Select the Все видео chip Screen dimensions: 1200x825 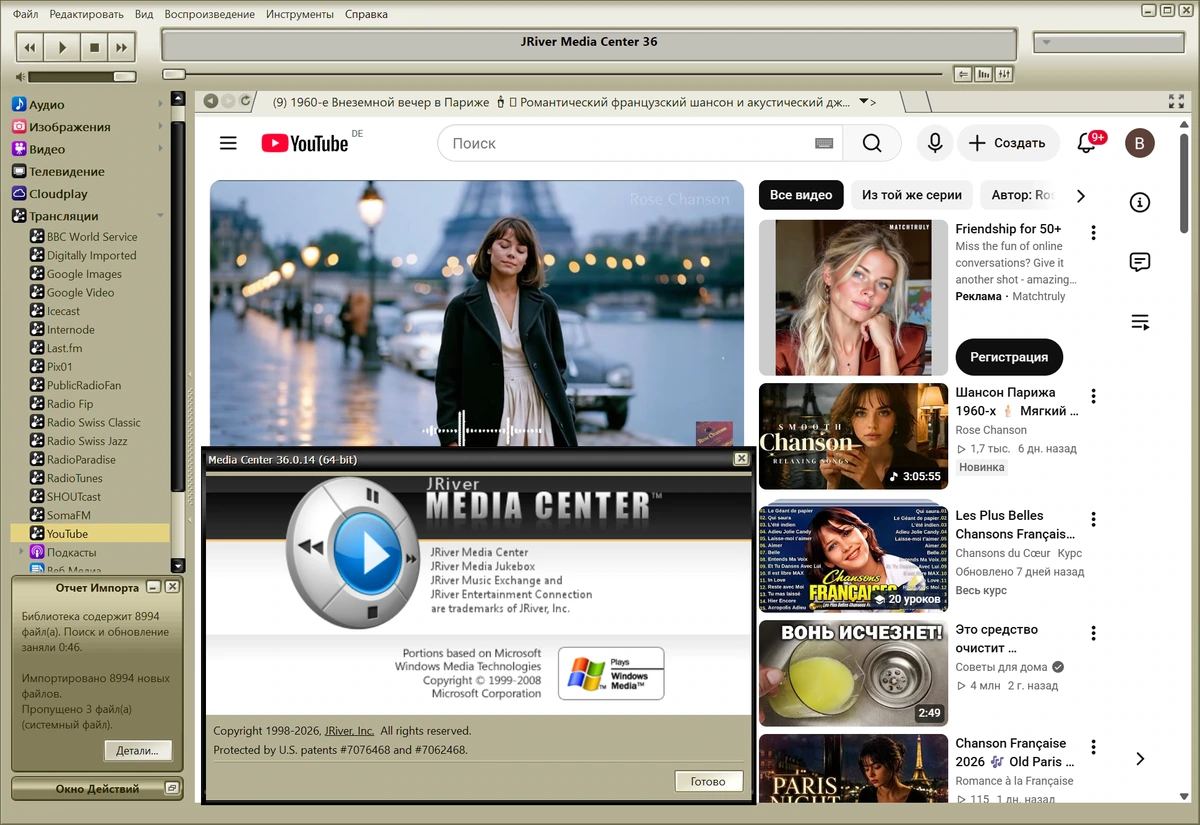(801, 195)
